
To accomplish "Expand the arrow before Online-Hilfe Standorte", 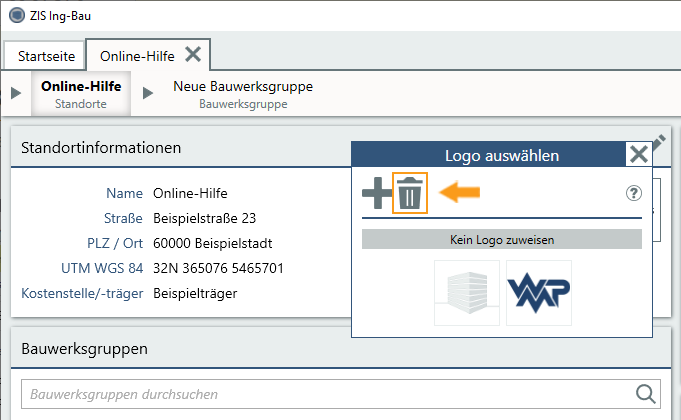I will coord(16,93).
